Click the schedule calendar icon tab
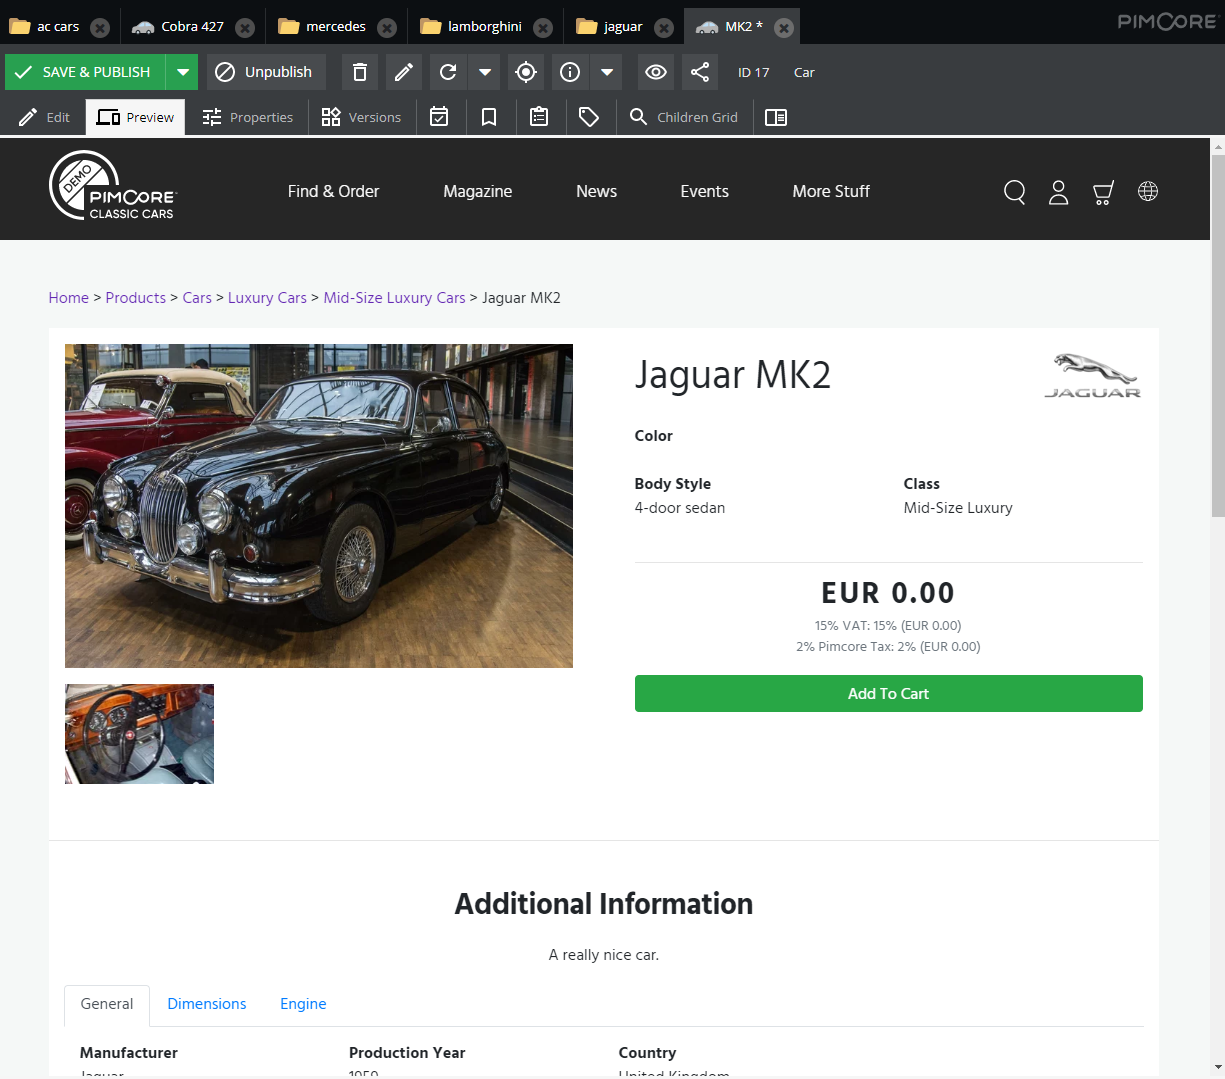Image resolution: width=1225 pixels, height=1079 pixels. pyautogui.click(x=439, y=117)
